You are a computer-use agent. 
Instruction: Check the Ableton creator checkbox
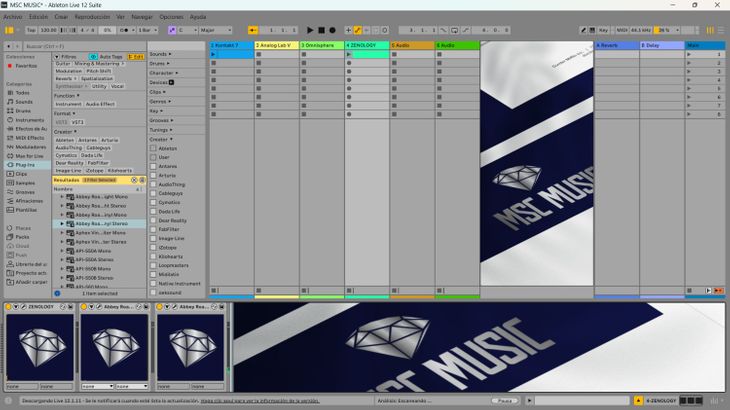153,148
